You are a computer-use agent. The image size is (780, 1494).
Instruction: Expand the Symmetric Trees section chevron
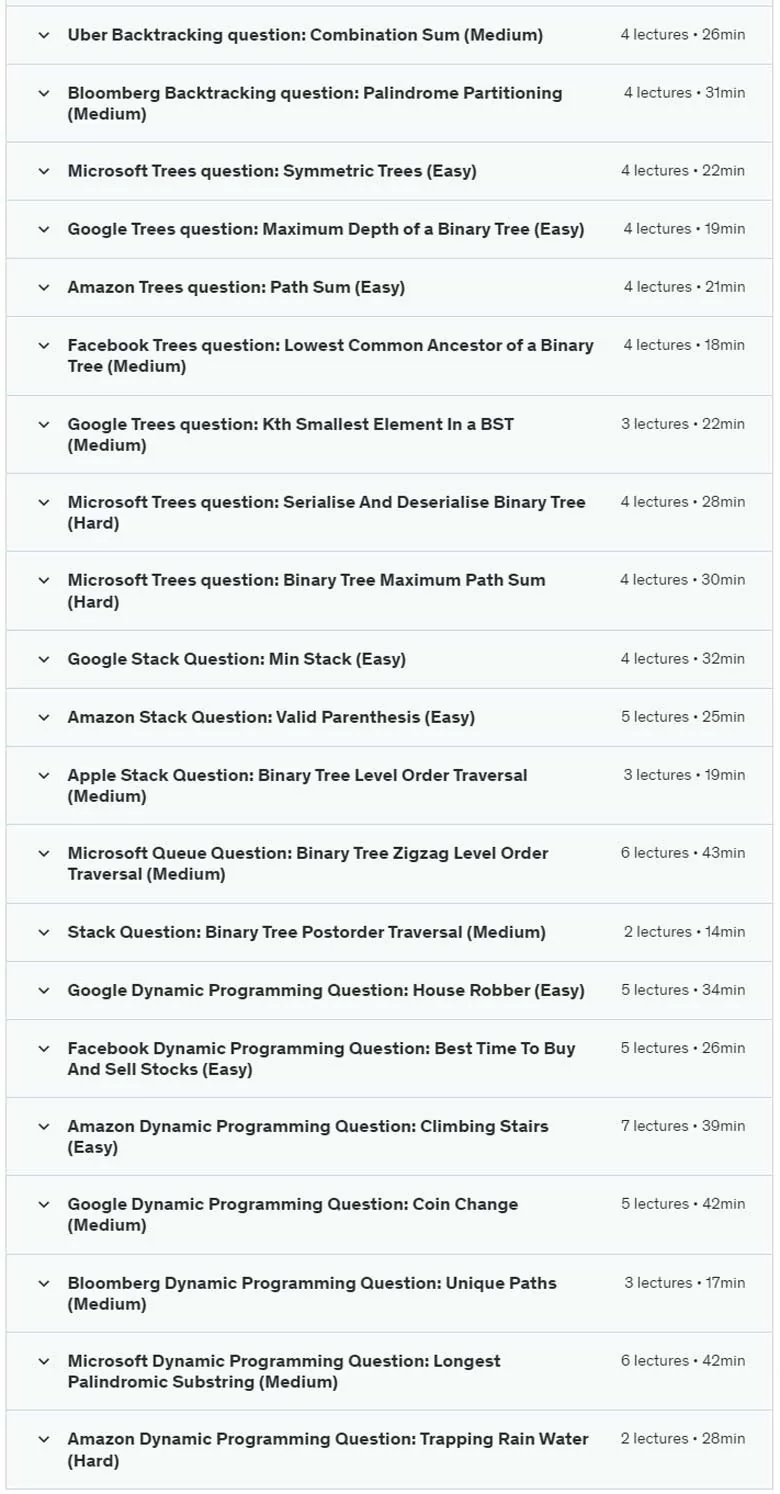click(x=43, y=171)
